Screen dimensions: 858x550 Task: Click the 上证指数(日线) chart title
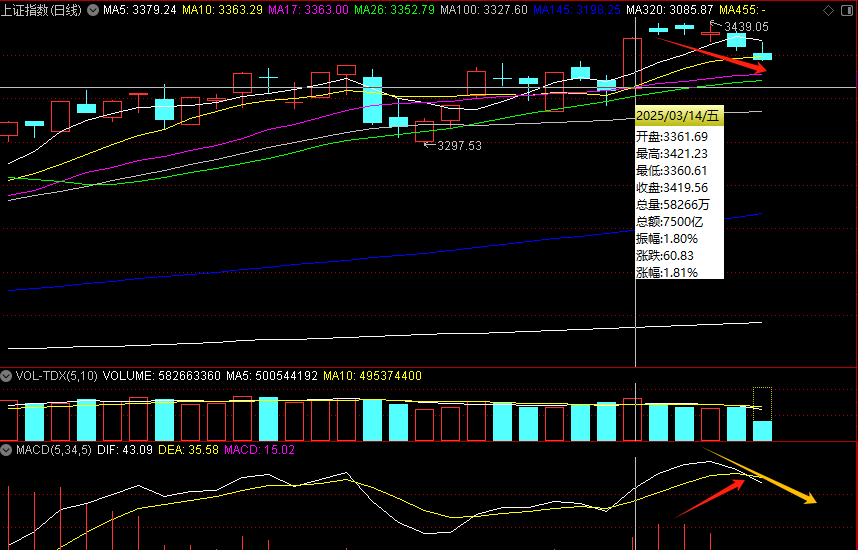pyautogui.click(x=42, y=10)
